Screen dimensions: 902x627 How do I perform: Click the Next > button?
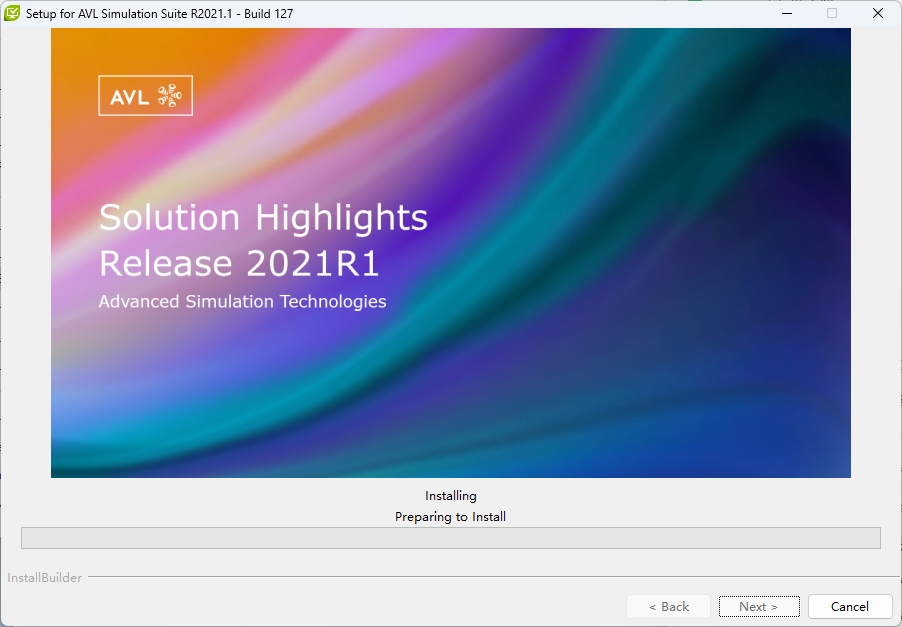[x=758, y=606]
